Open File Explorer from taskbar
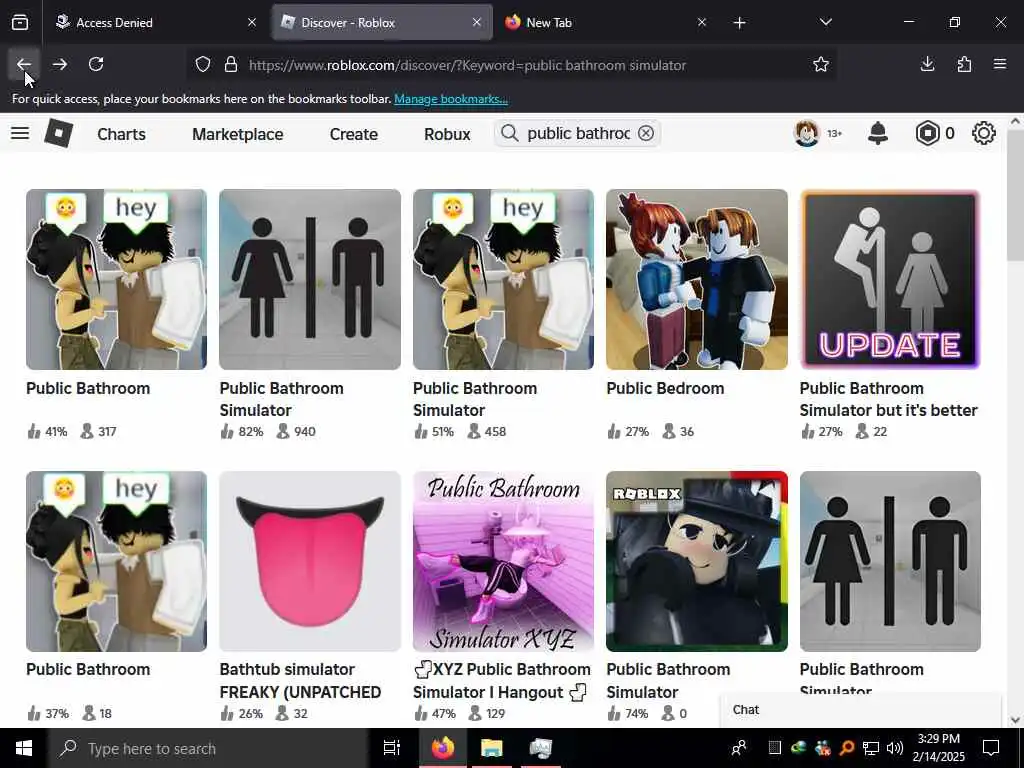The image size is (1024, 768). click(491, 748)
